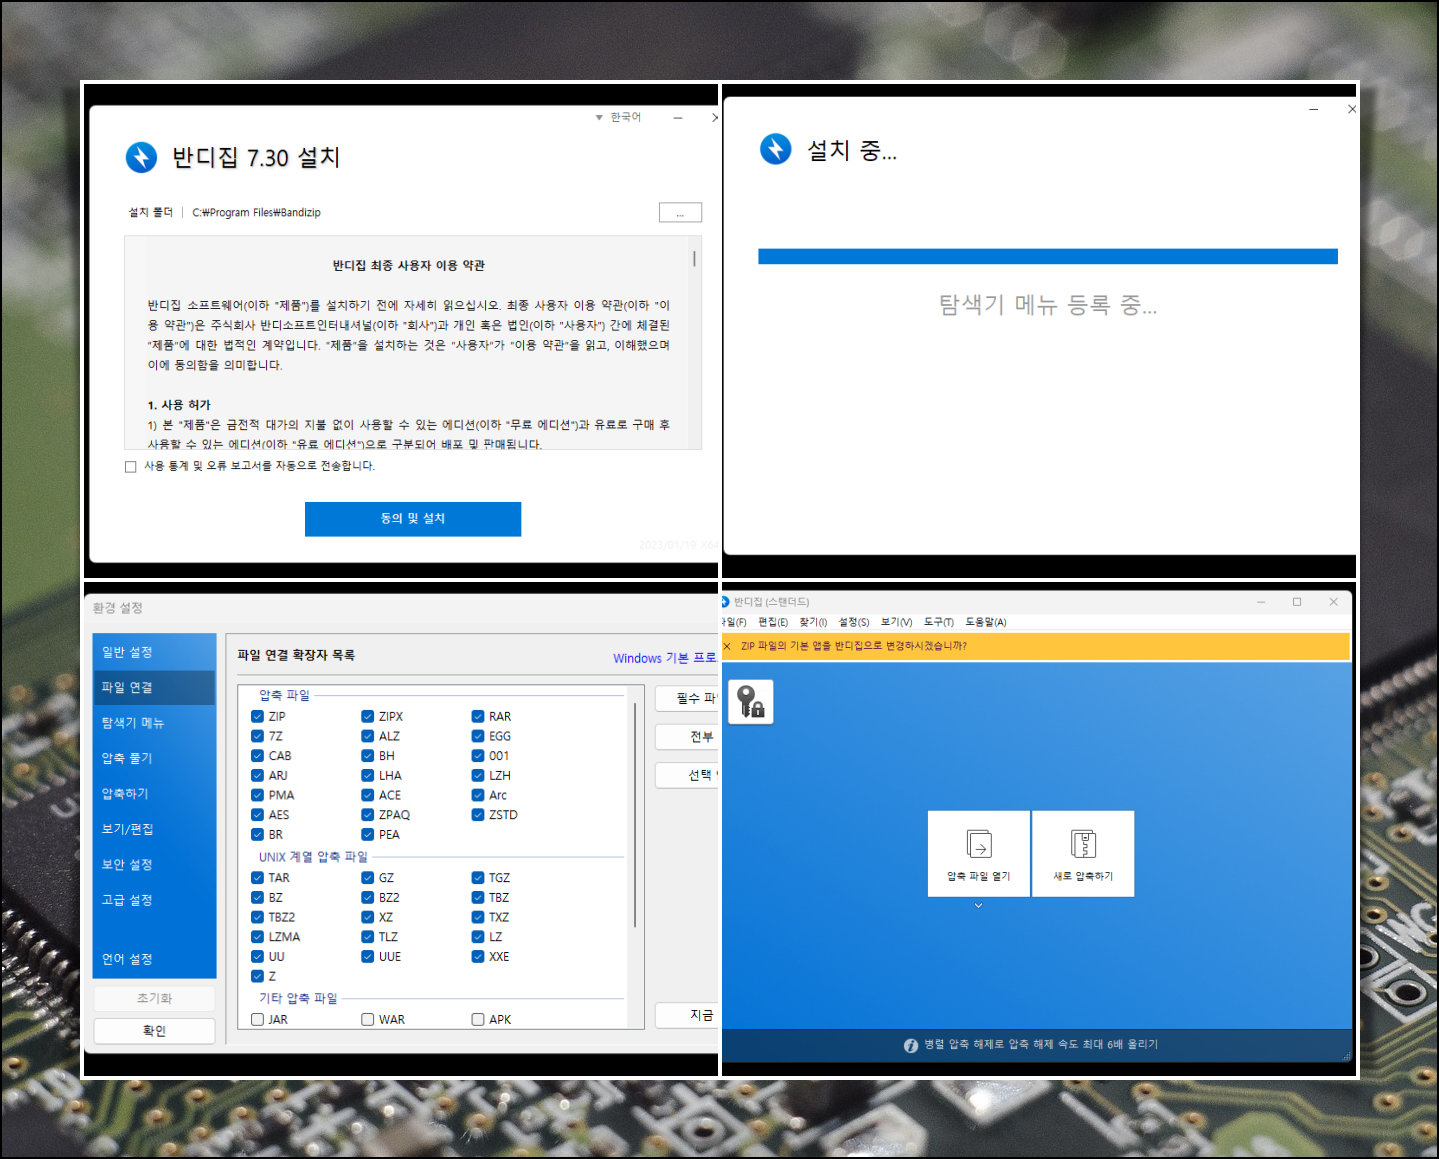
Task: Uncheck the Z extension checkbox
Action: [x=258, y=976]
